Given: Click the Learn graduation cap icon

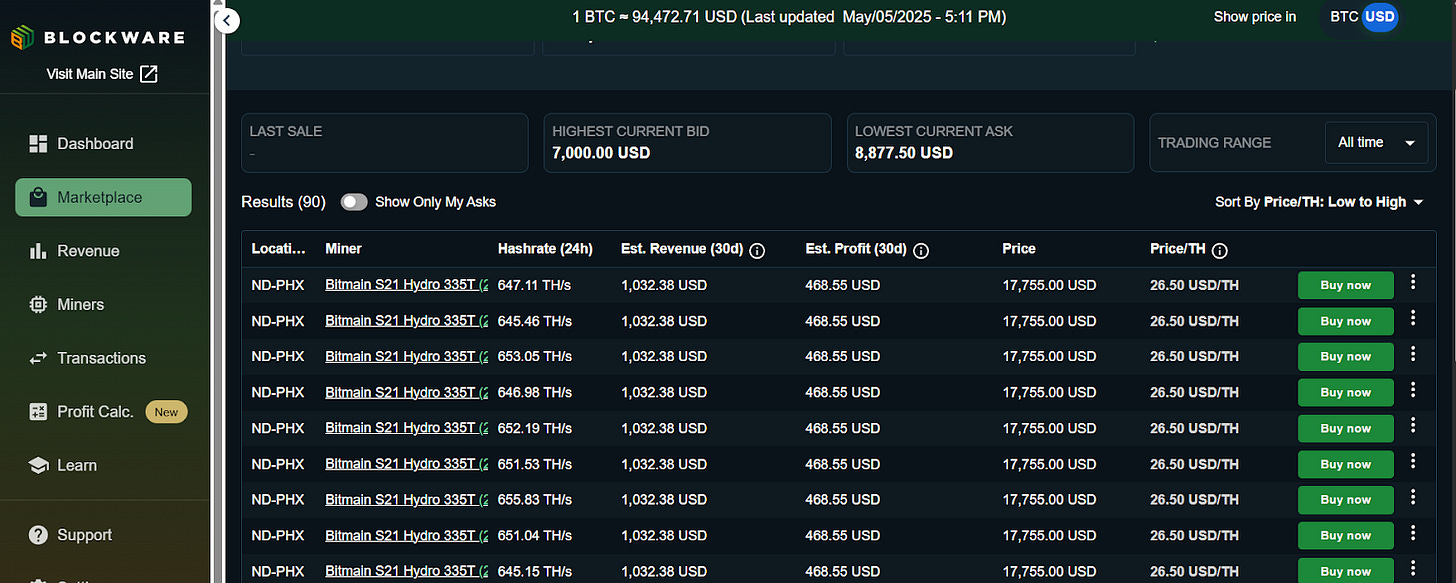Looking at the screenshot, I should (x=38, y=465).
